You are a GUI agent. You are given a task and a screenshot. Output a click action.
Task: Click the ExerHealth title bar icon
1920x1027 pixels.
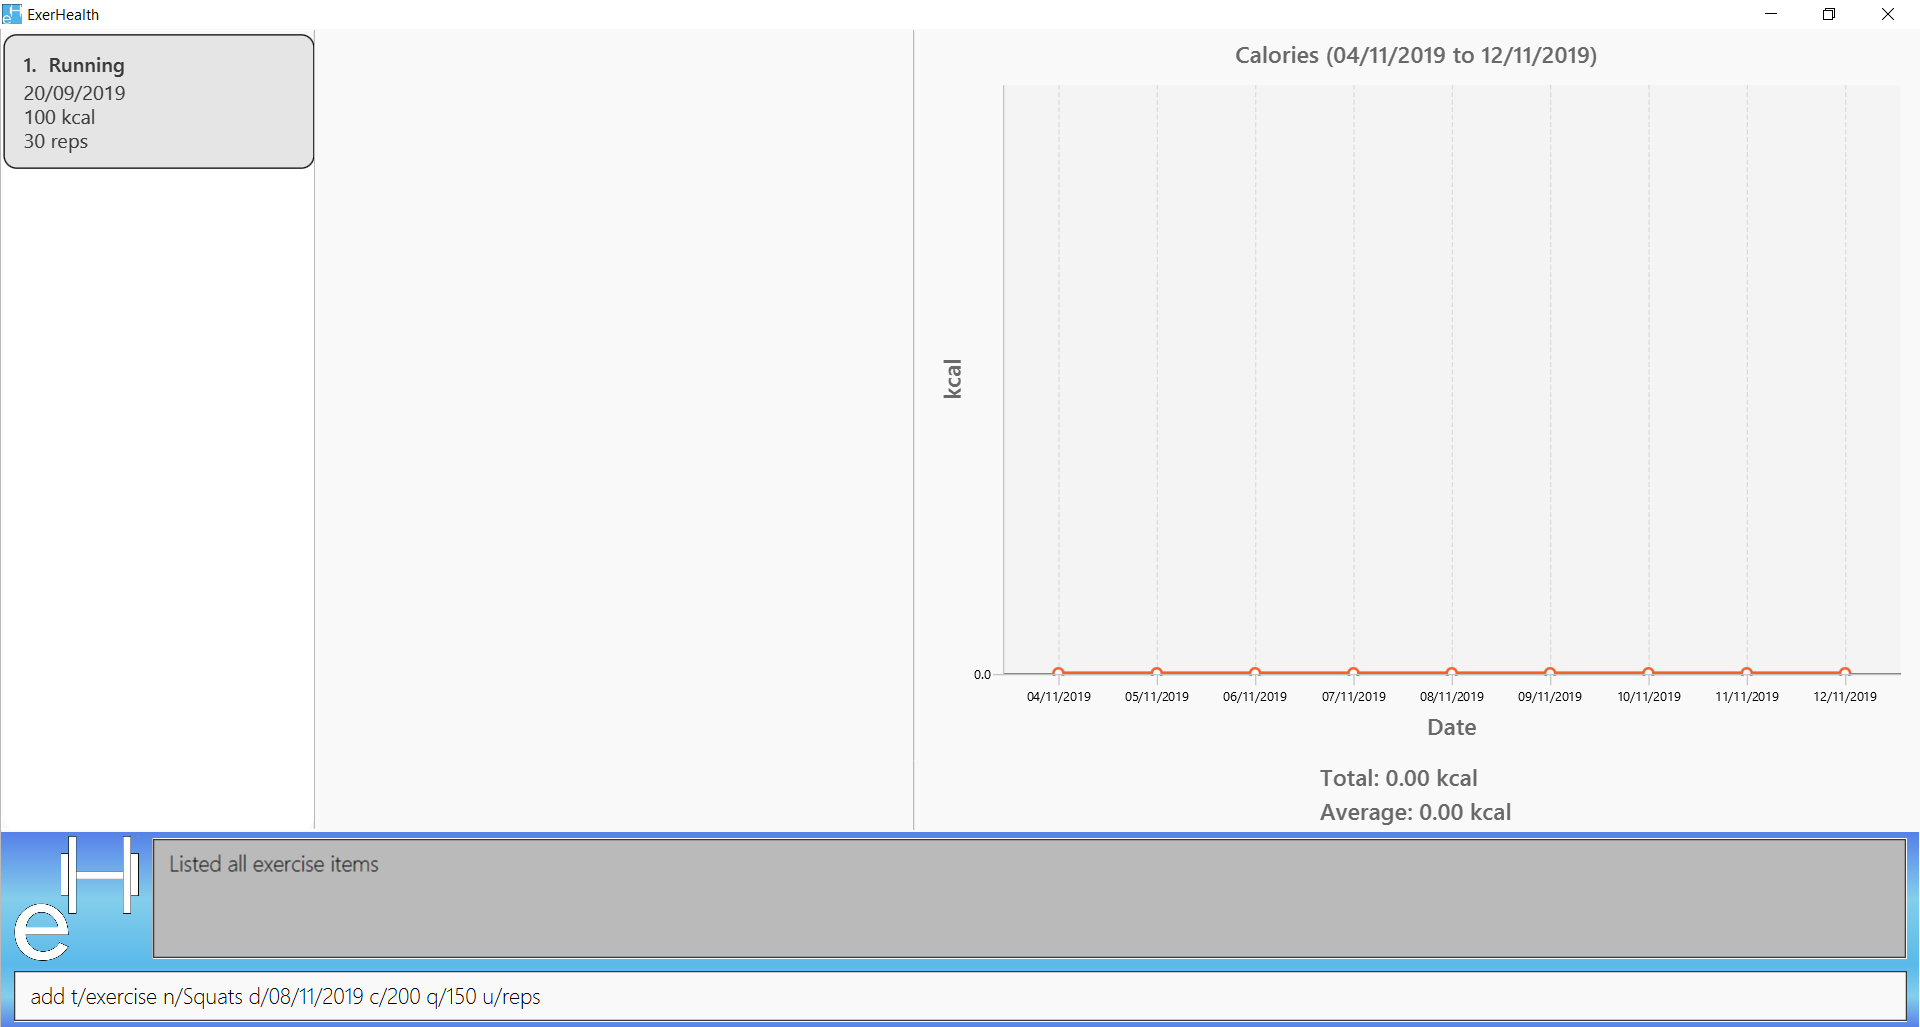(x=12, y=14)
